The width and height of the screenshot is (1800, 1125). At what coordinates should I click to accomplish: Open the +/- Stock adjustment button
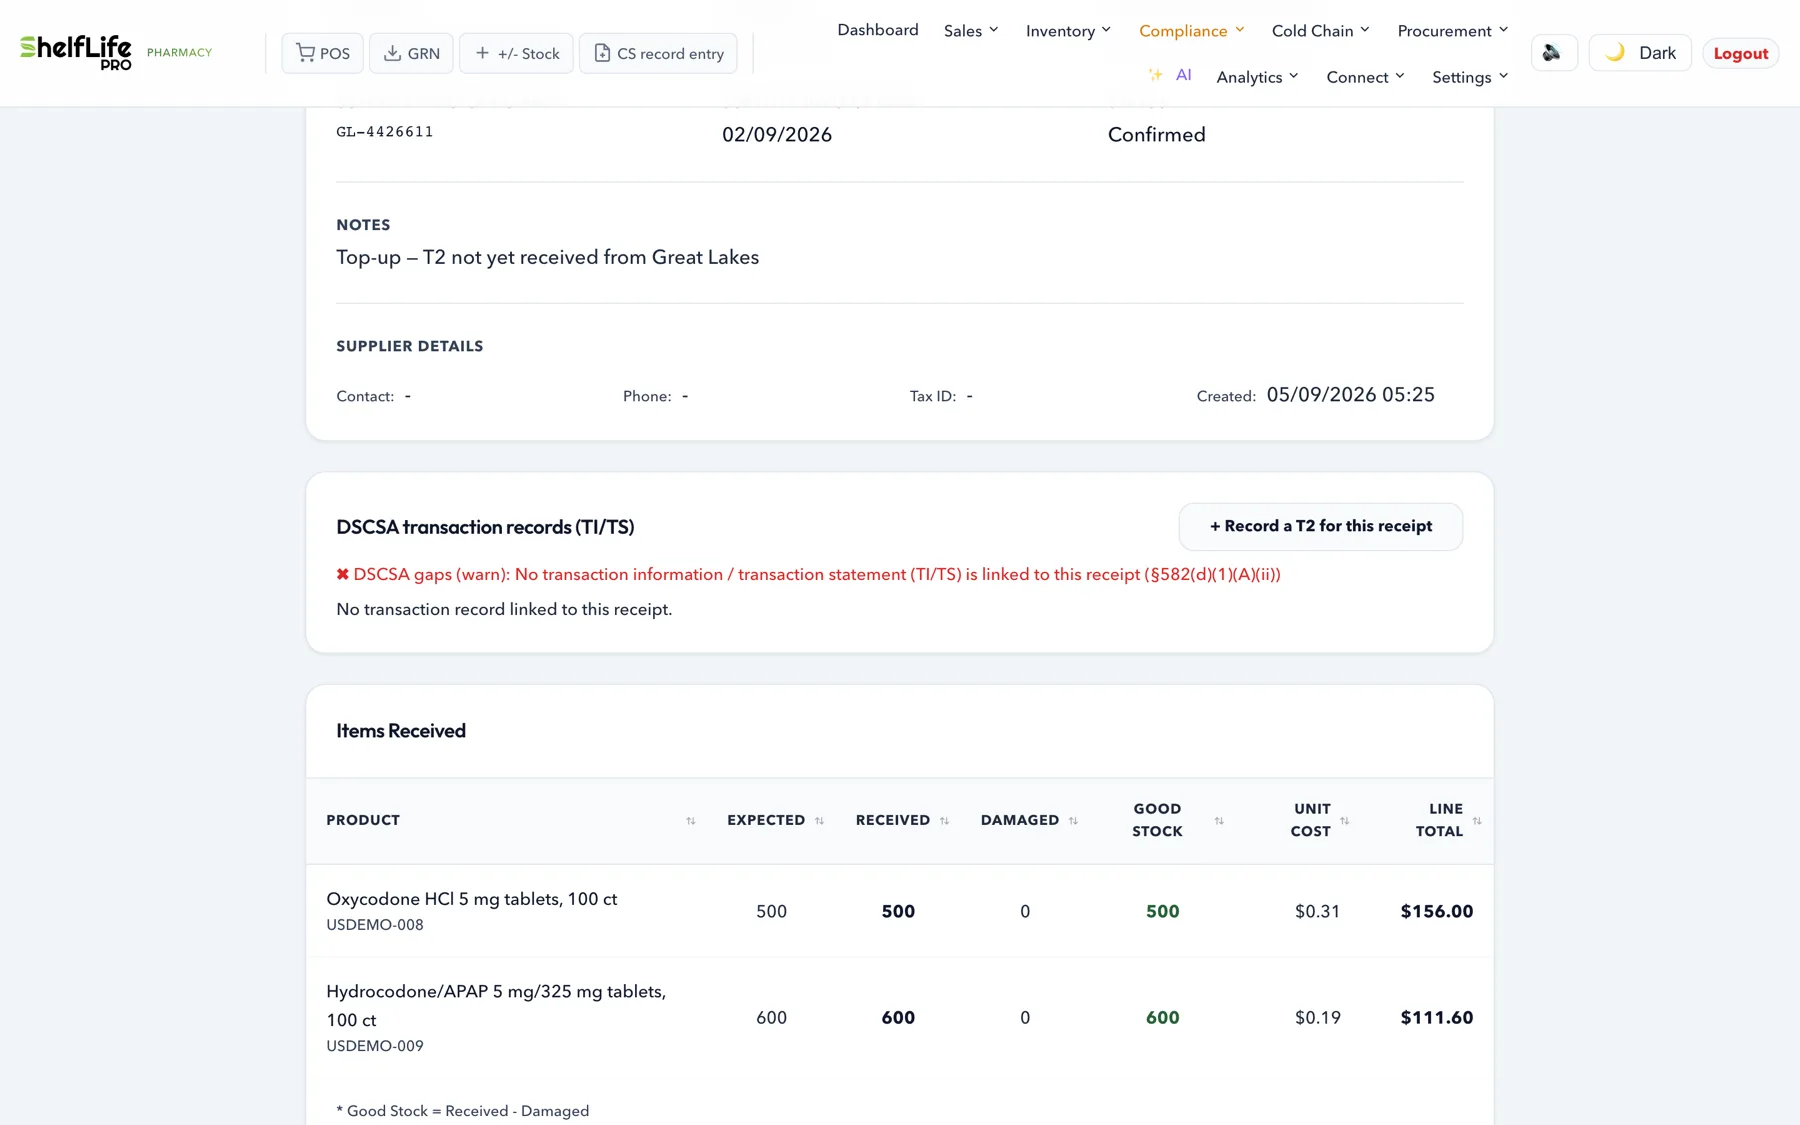(x=516, y=53)
